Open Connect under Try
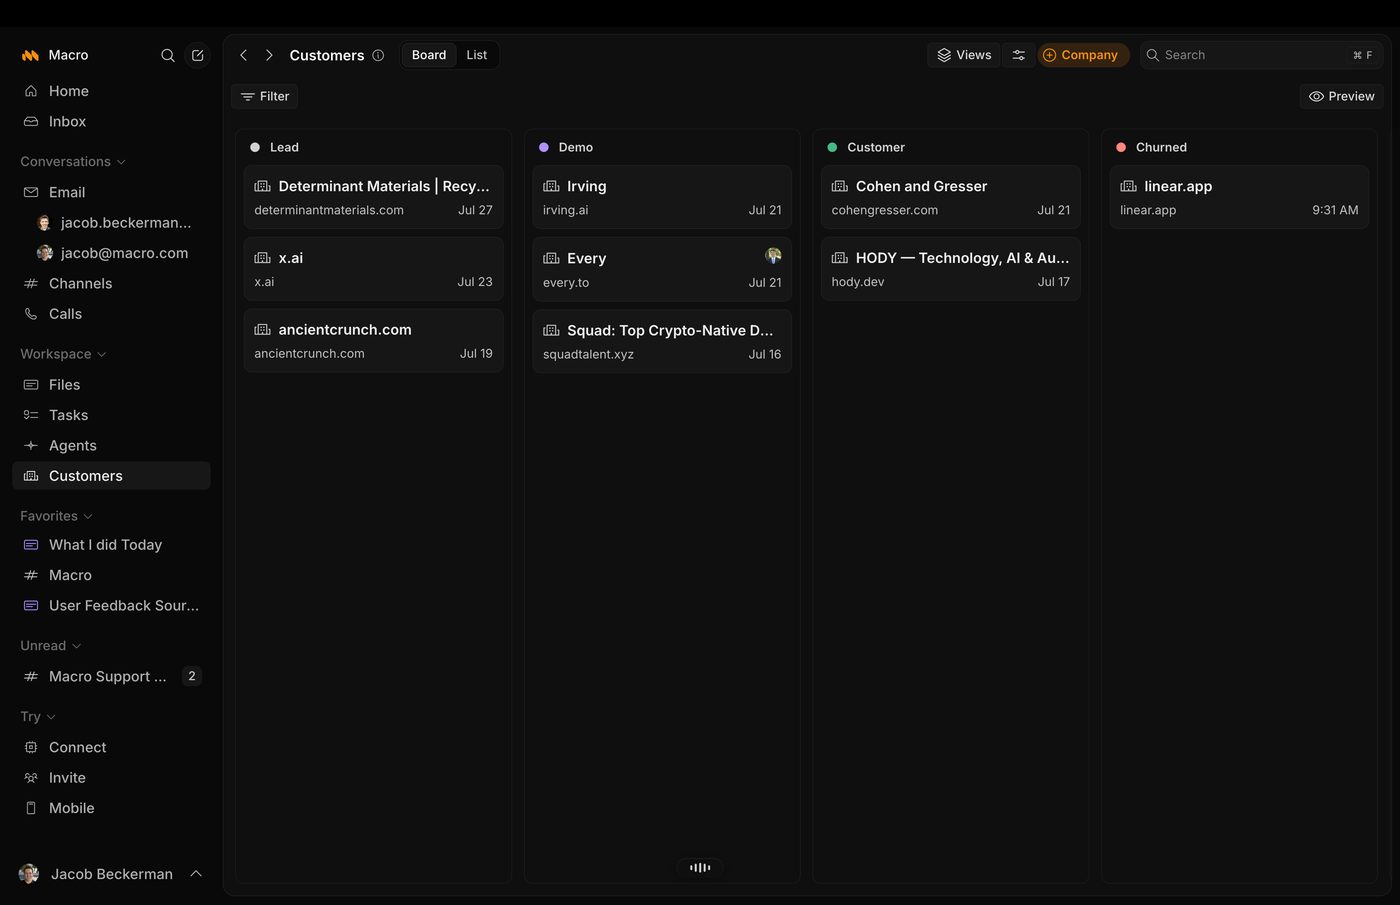The width and height of the screenshot is (1400, 905). pyautogui.click(x=111, y=748)
